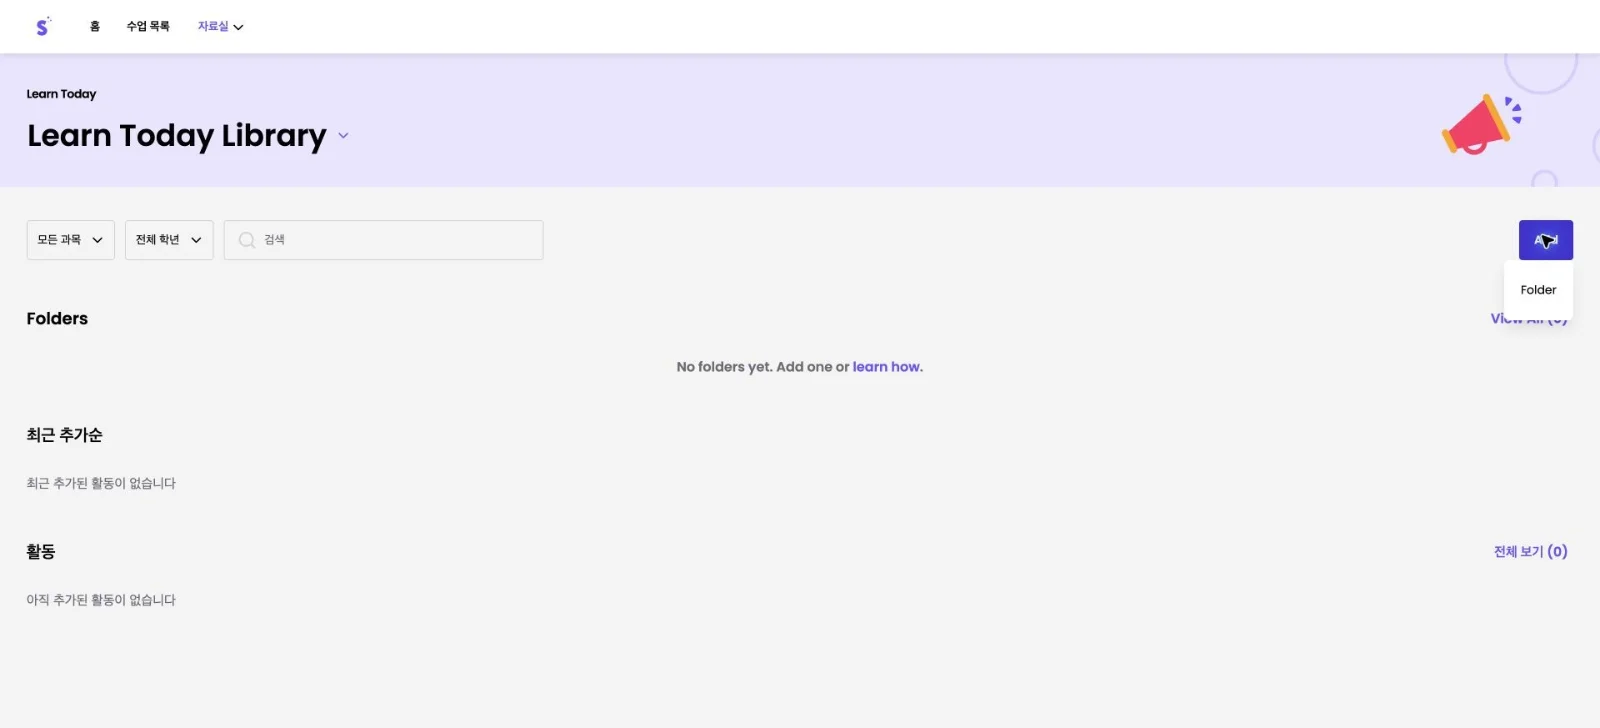Click the 최근 추가순 heading
This screenshot has height=728, width=1600.
tap(65, 435)
